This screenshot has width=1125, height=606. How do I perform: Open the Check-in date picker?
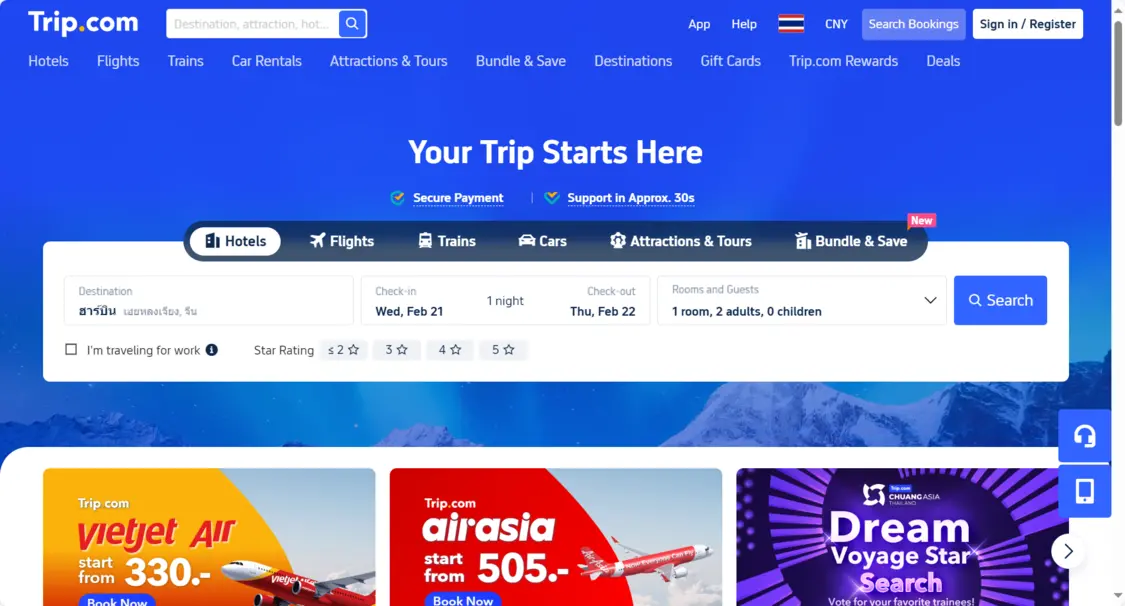[409, 301]
